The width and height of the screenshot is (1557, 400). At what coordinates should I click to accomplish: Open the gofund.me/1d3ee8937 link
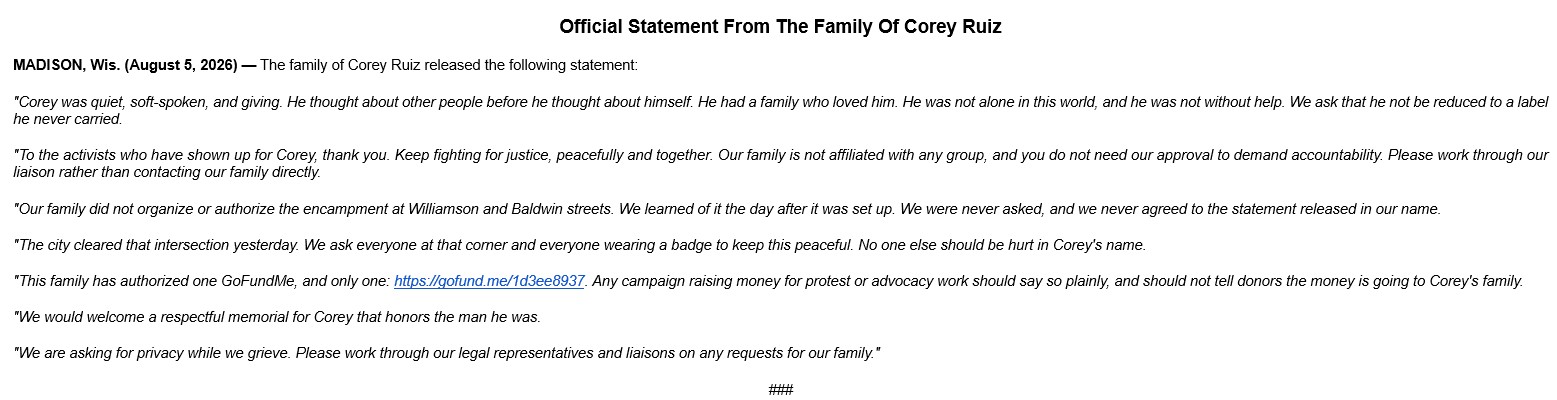(489, 281)
